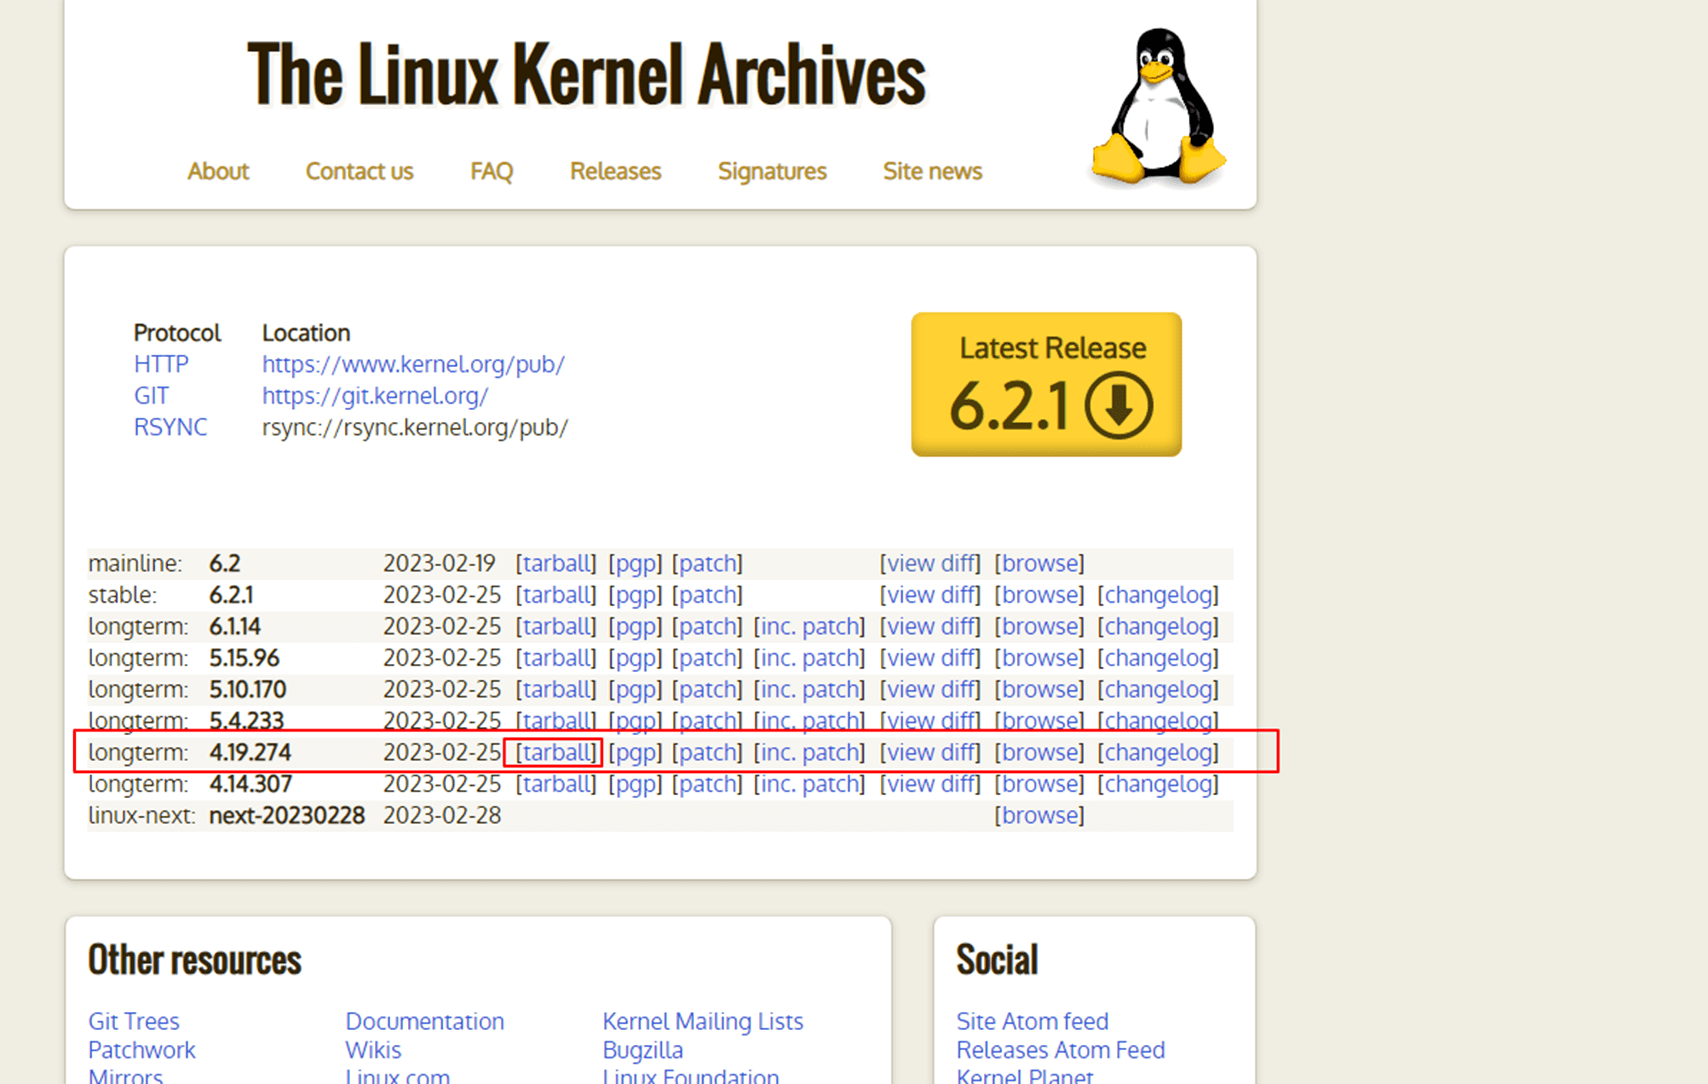Download tarball for longterm 6.1.14
The height and width of the screenshot is (1084, 1708).
(x=556, y=626)
